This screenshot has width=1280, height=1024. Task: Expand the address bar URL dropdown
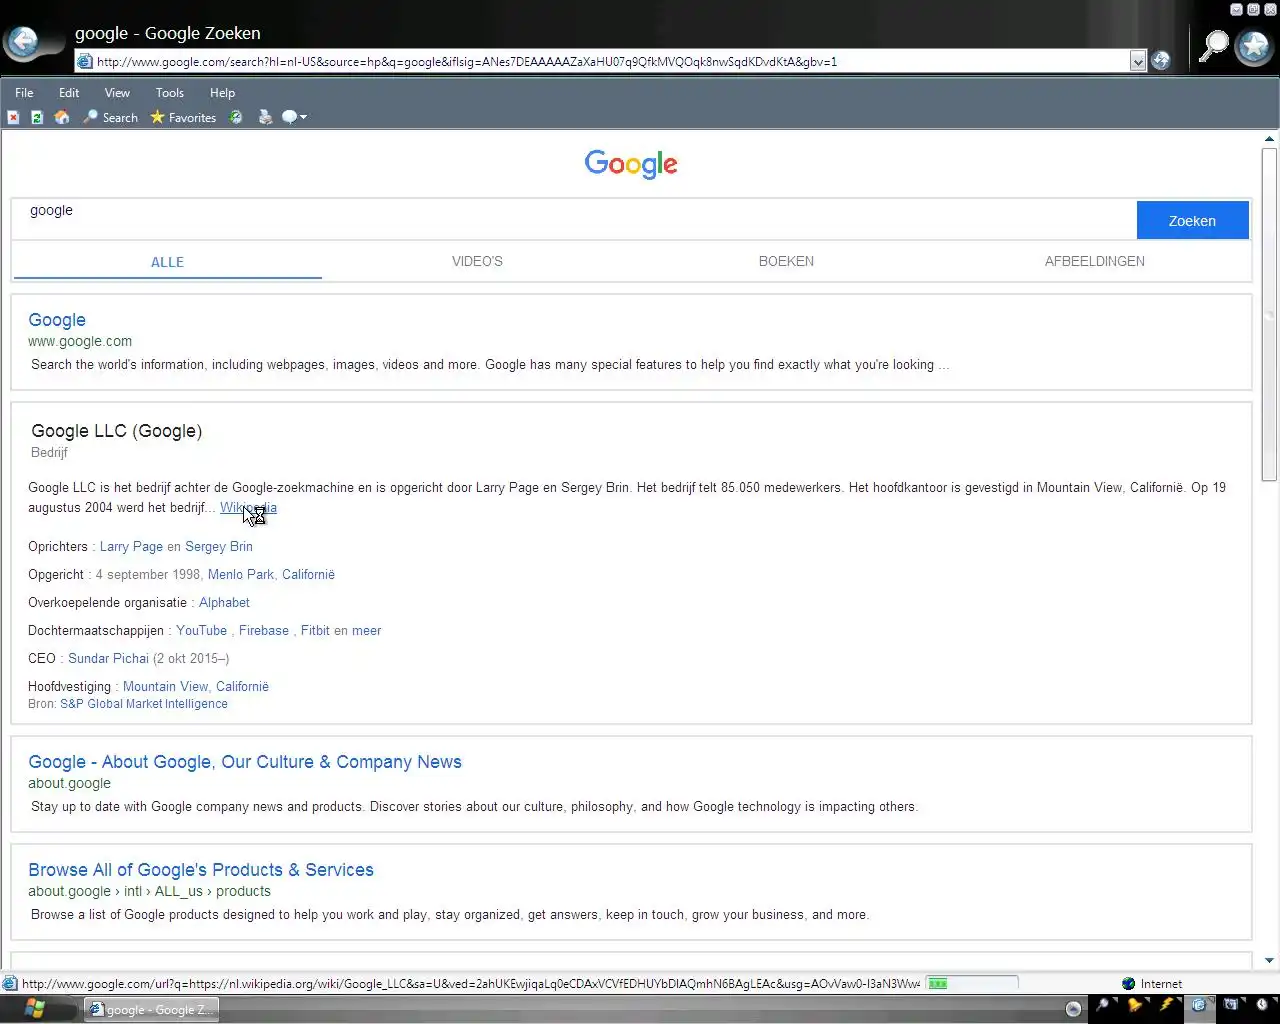(x=1137, y=62)
